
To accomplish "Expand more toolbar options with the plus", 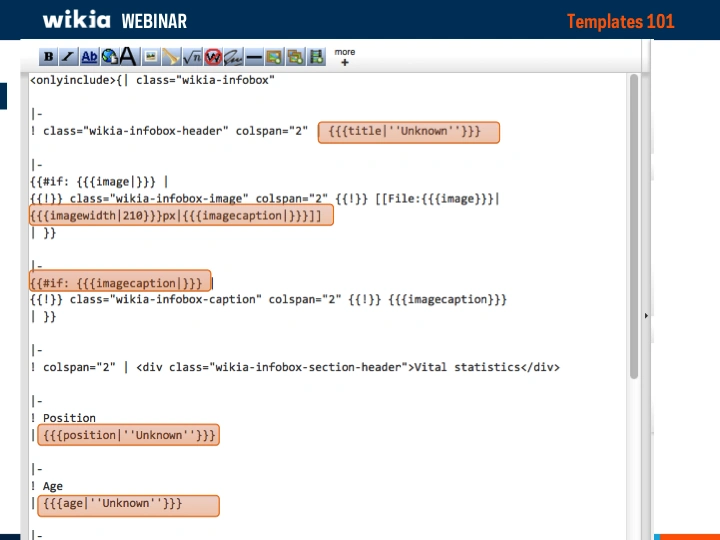I will [345, 62].
